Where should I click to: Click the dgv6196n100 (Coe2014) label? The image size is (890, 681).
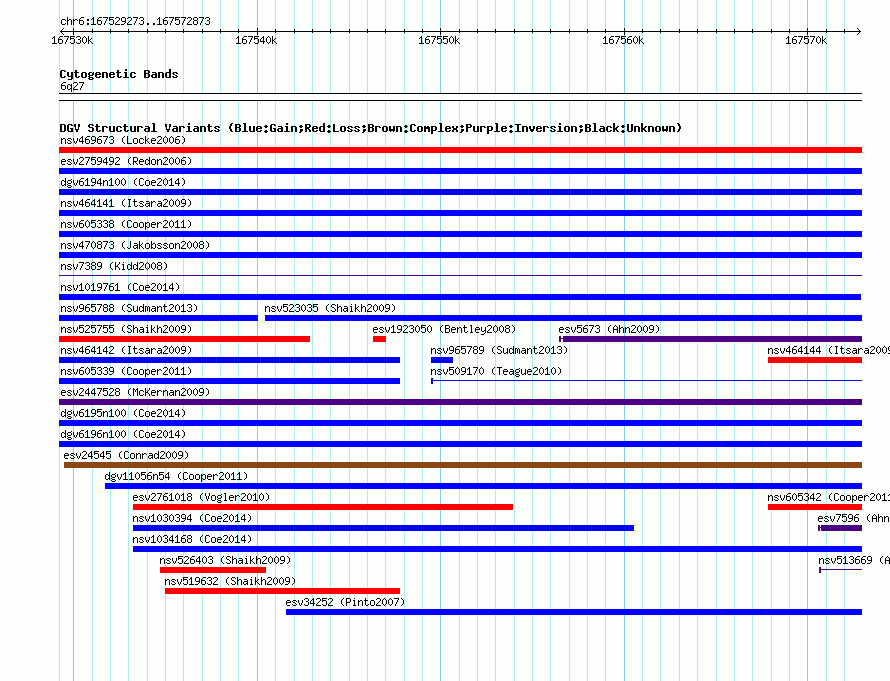123,434
